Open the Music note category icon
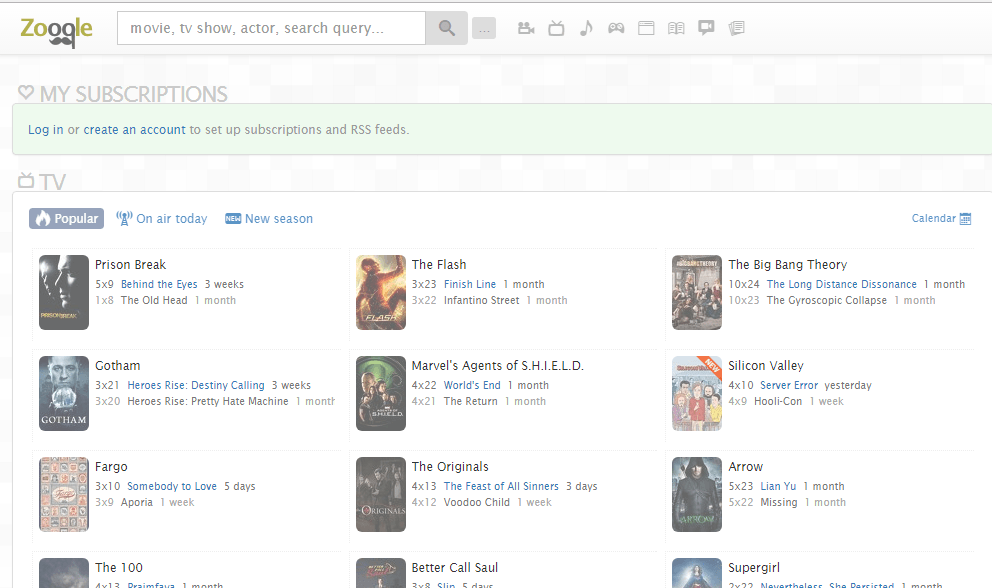Image resolution: width=992 pixels, height=588 pixels. [586, 28]
